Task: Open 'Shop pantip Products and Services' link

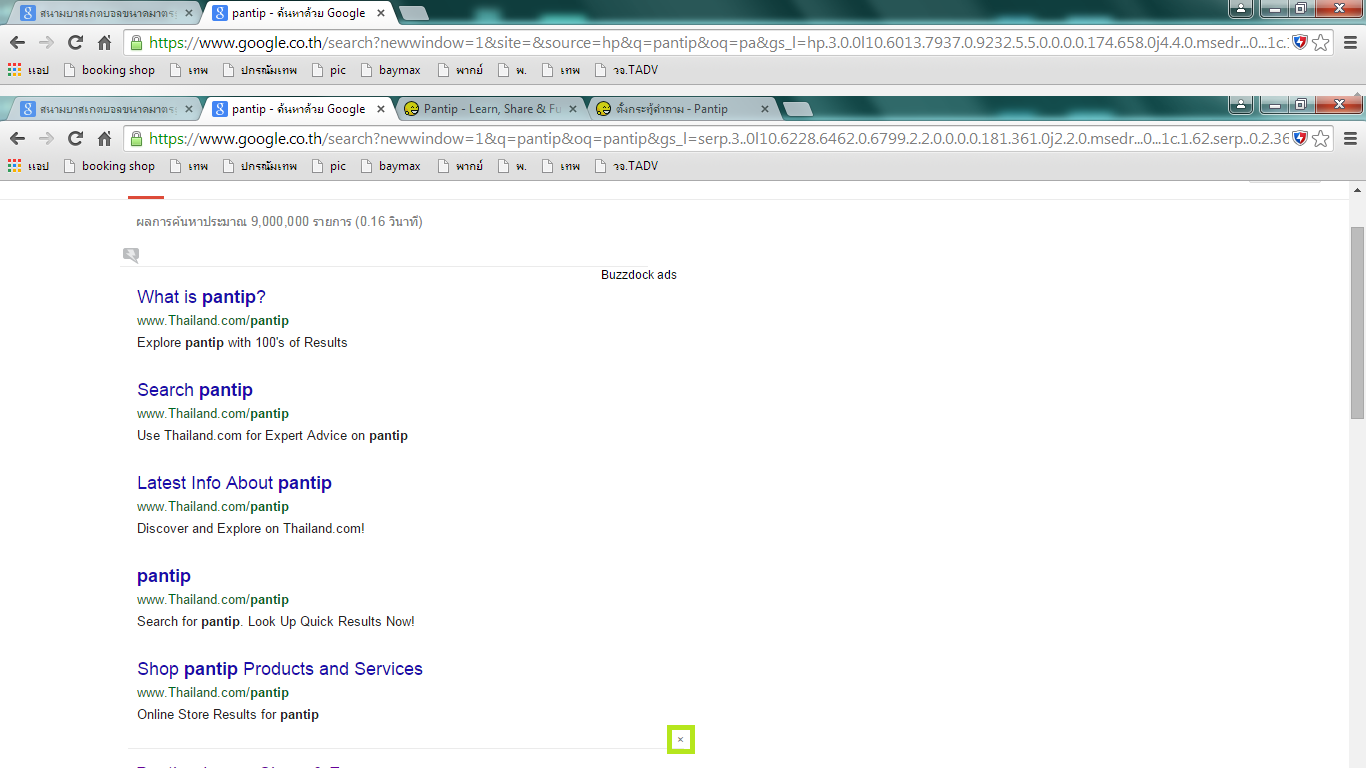Action: pyautogui.click(x=280, y=669)
